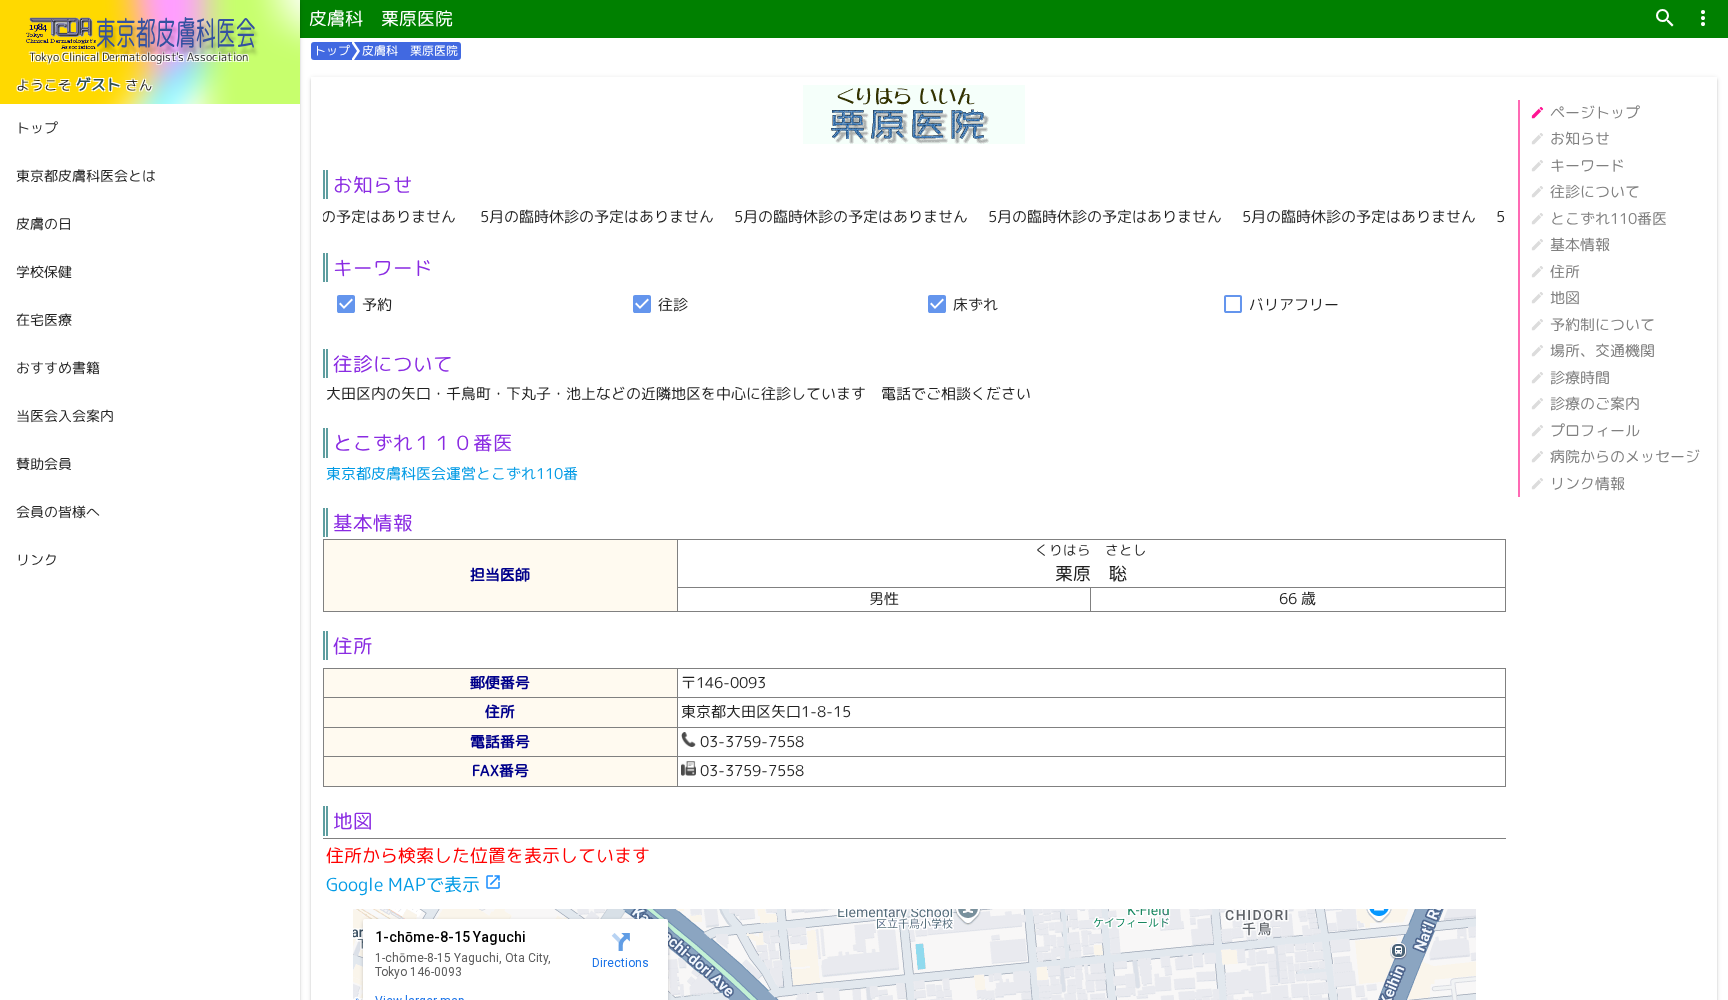Screen dimensions: 1728x1000
Task: Click map card title 1-chōme-8-15 Yaguchi
Action: (x=450, y=937)
